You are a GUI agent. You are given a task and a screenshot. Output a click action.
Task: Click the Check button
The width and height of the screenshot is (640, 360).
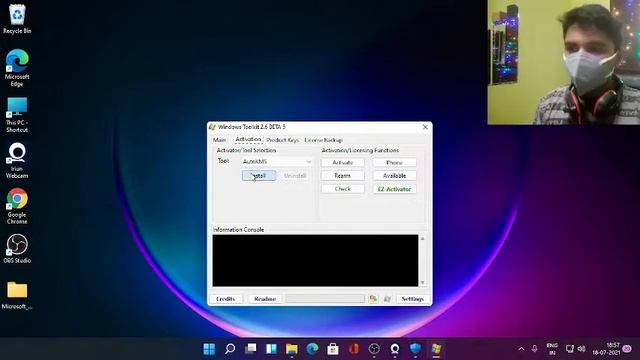tap(342, 189)
